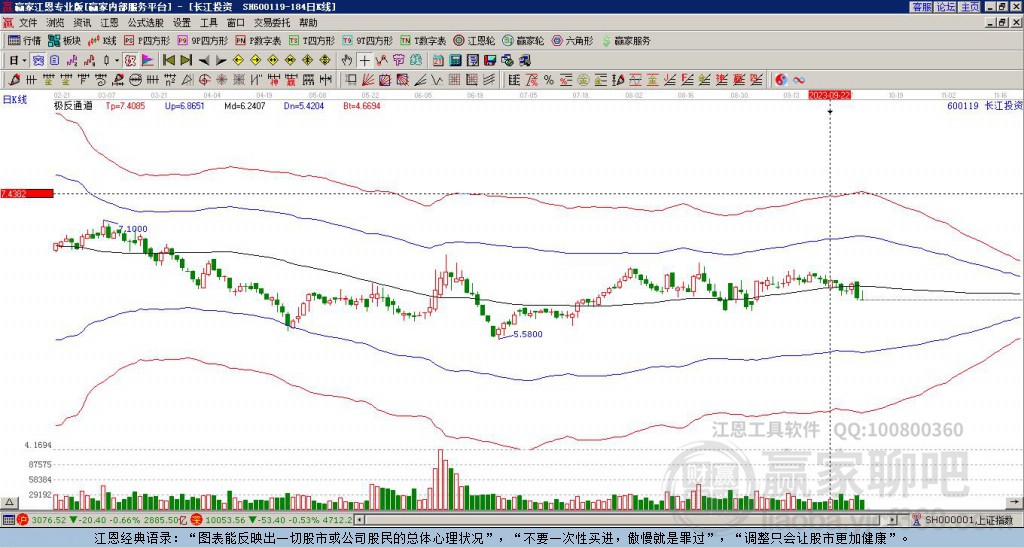Viewport: 1024px width, 548px height.
Task: Open the 帮助 menu
Action: tap(308, 23)
